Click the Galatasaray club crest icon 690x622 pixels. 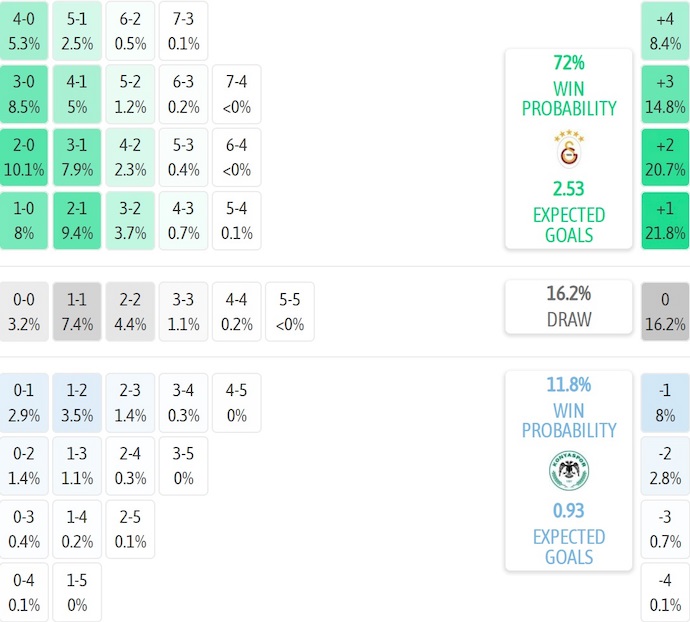click(x=568, y=151)
